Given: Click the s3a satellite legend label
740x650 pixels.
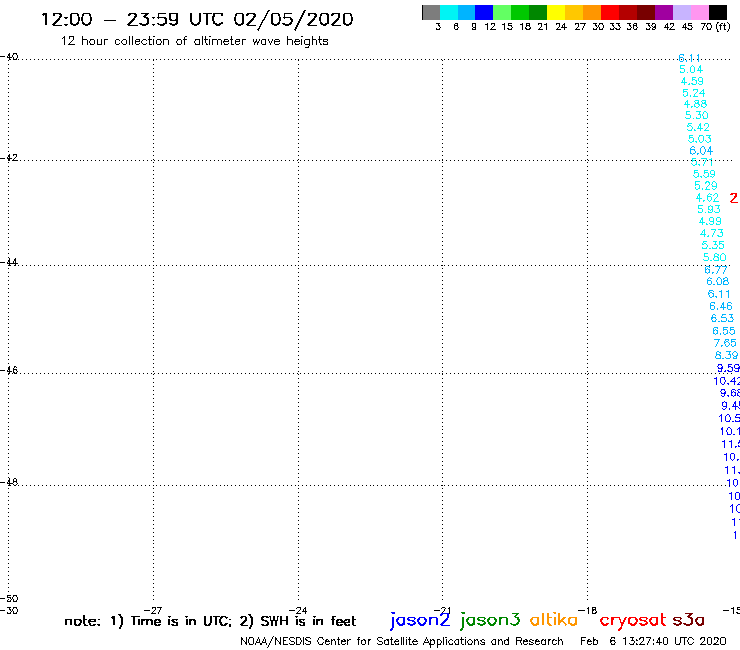Looking at the screenshot, I should pos(688,620).
